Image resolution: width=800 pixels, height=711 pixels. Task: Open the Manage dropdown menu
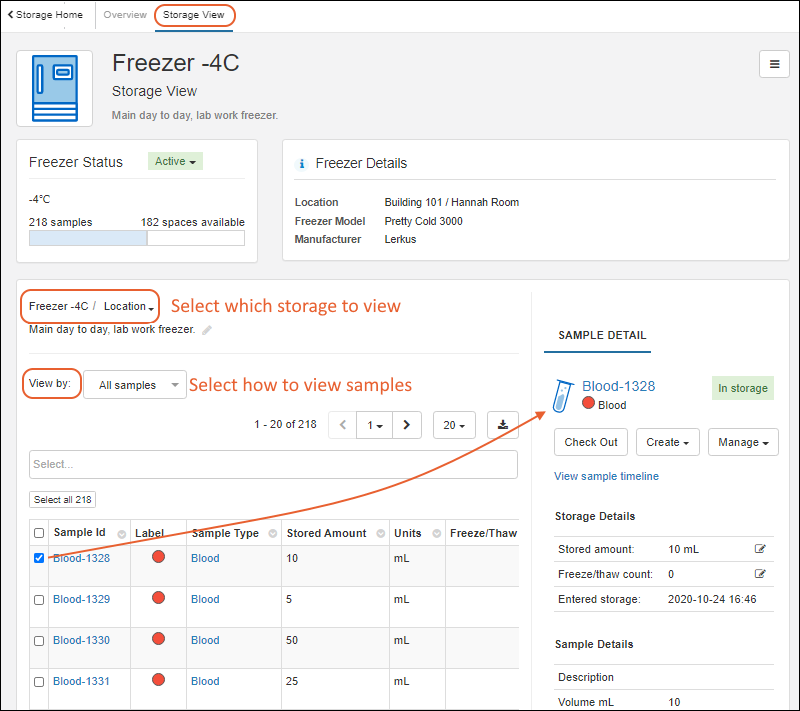coord(742,442)
